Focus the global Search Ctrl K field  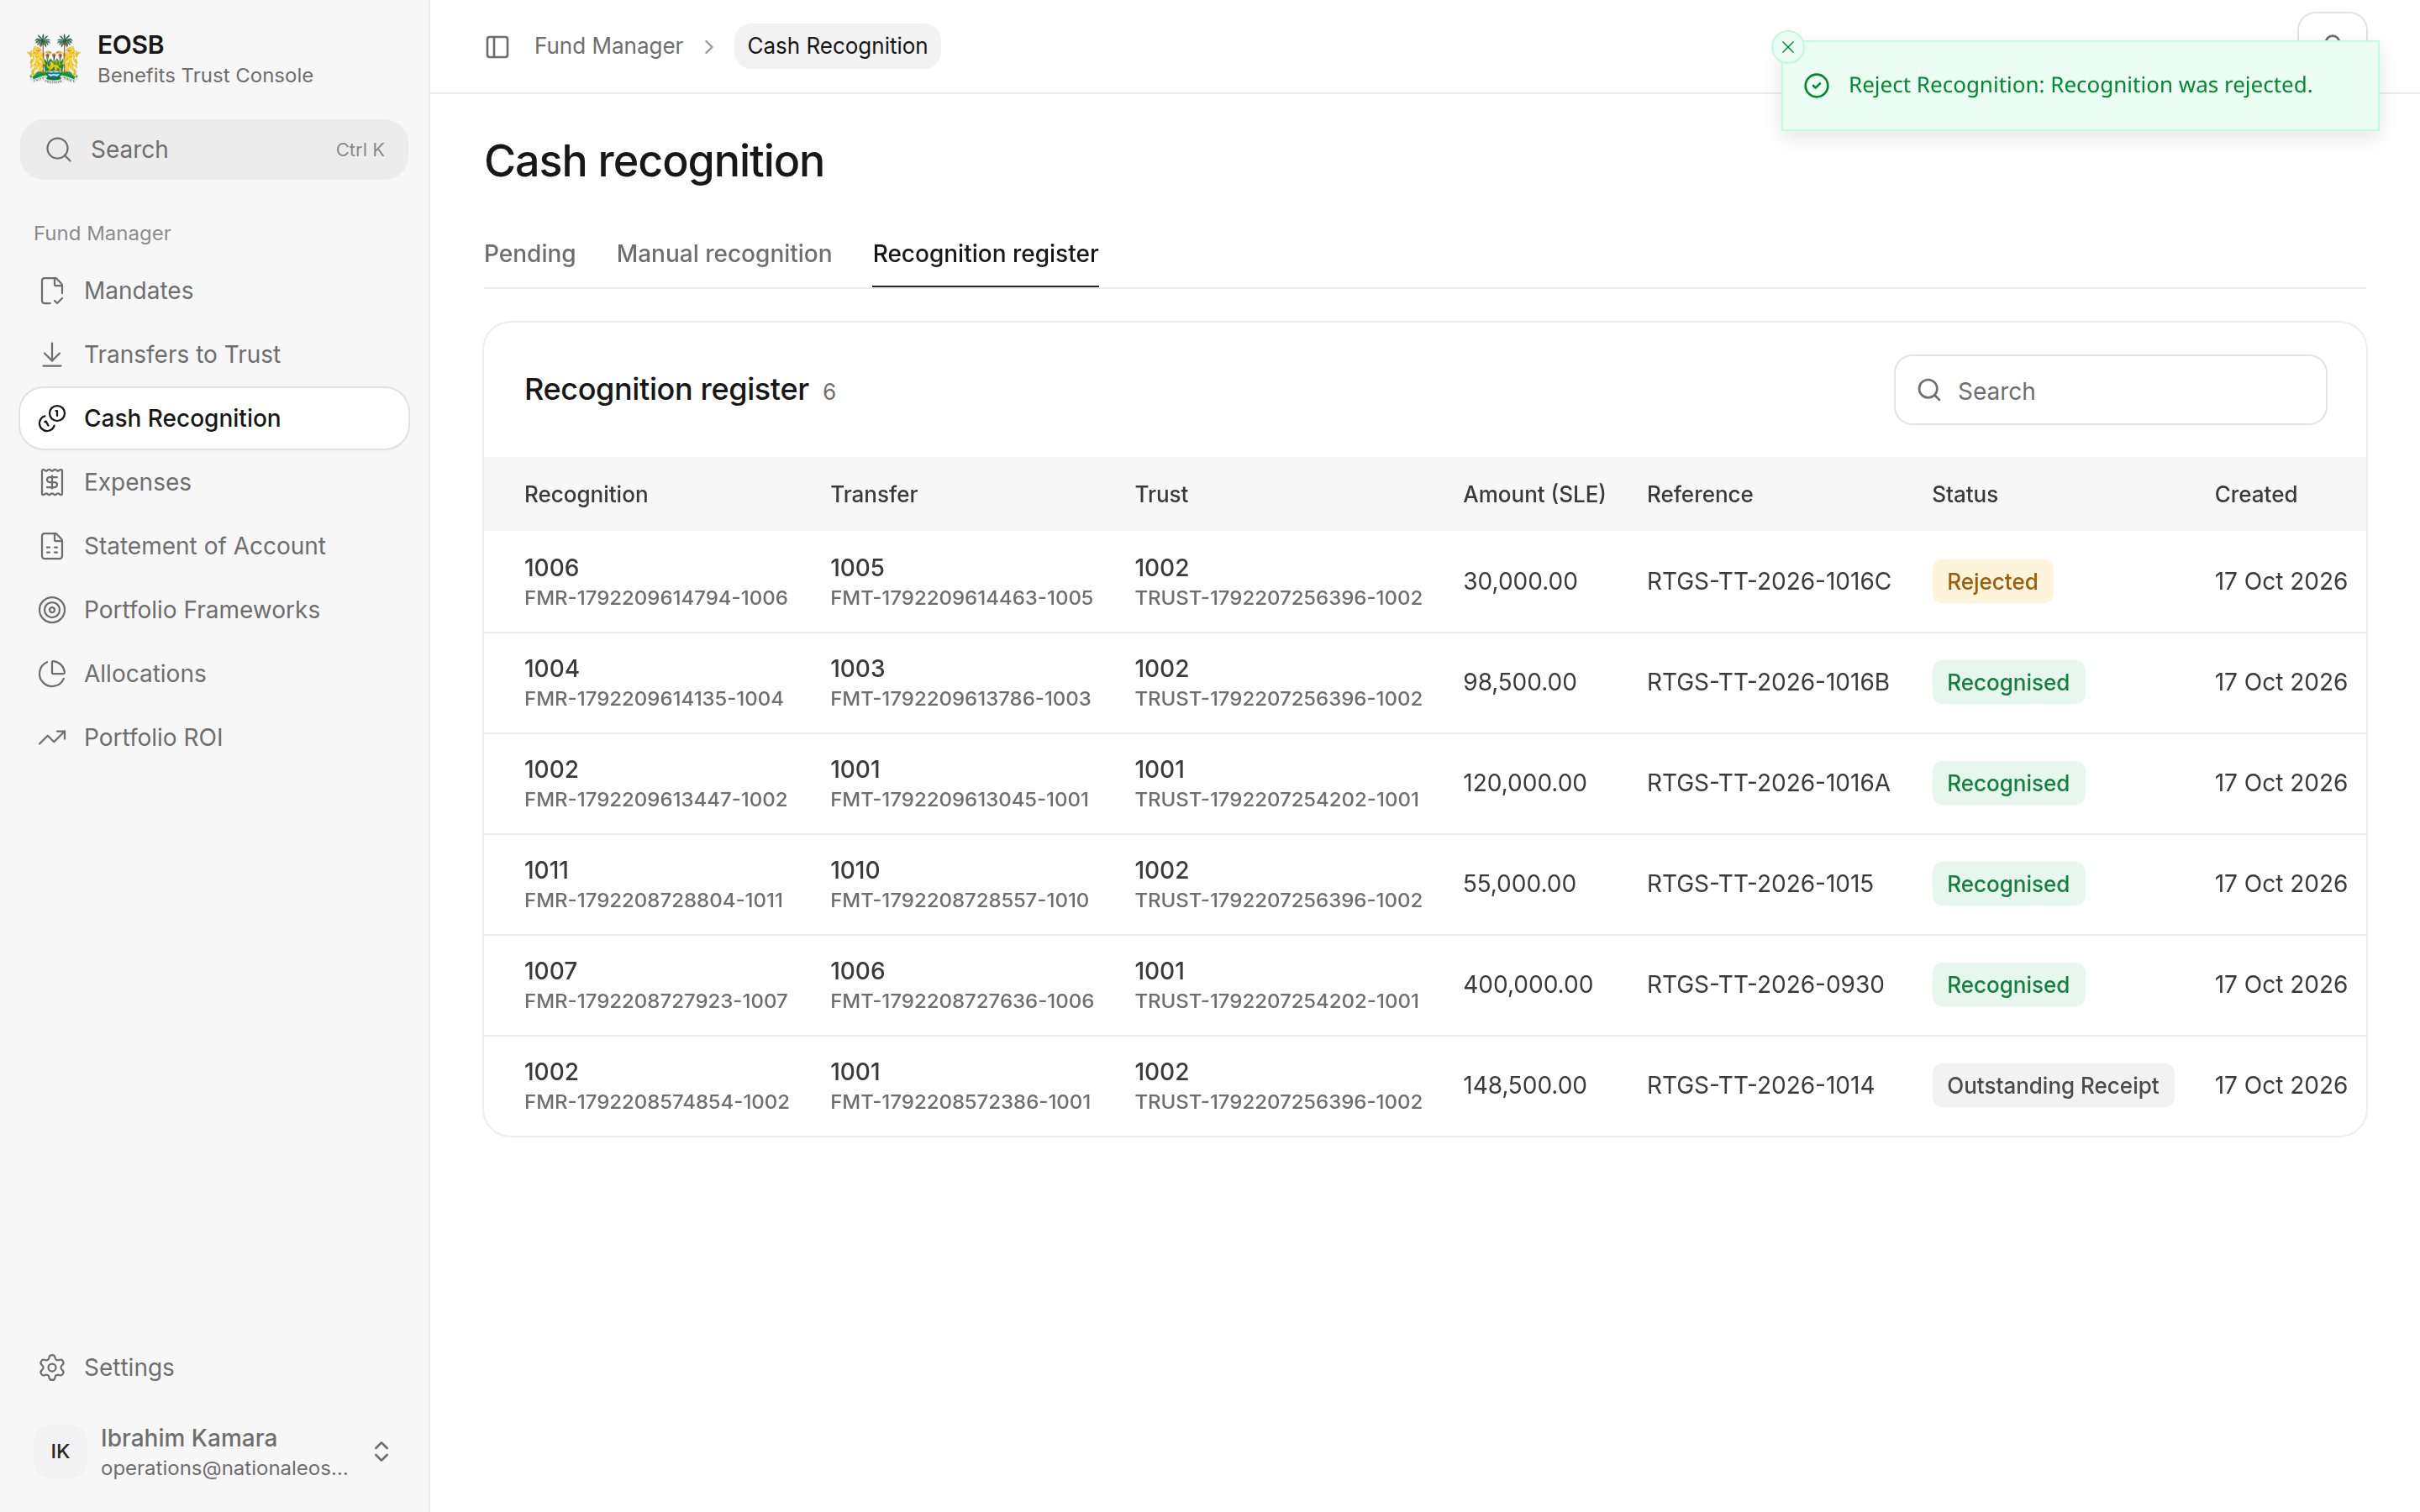(214, 150)
